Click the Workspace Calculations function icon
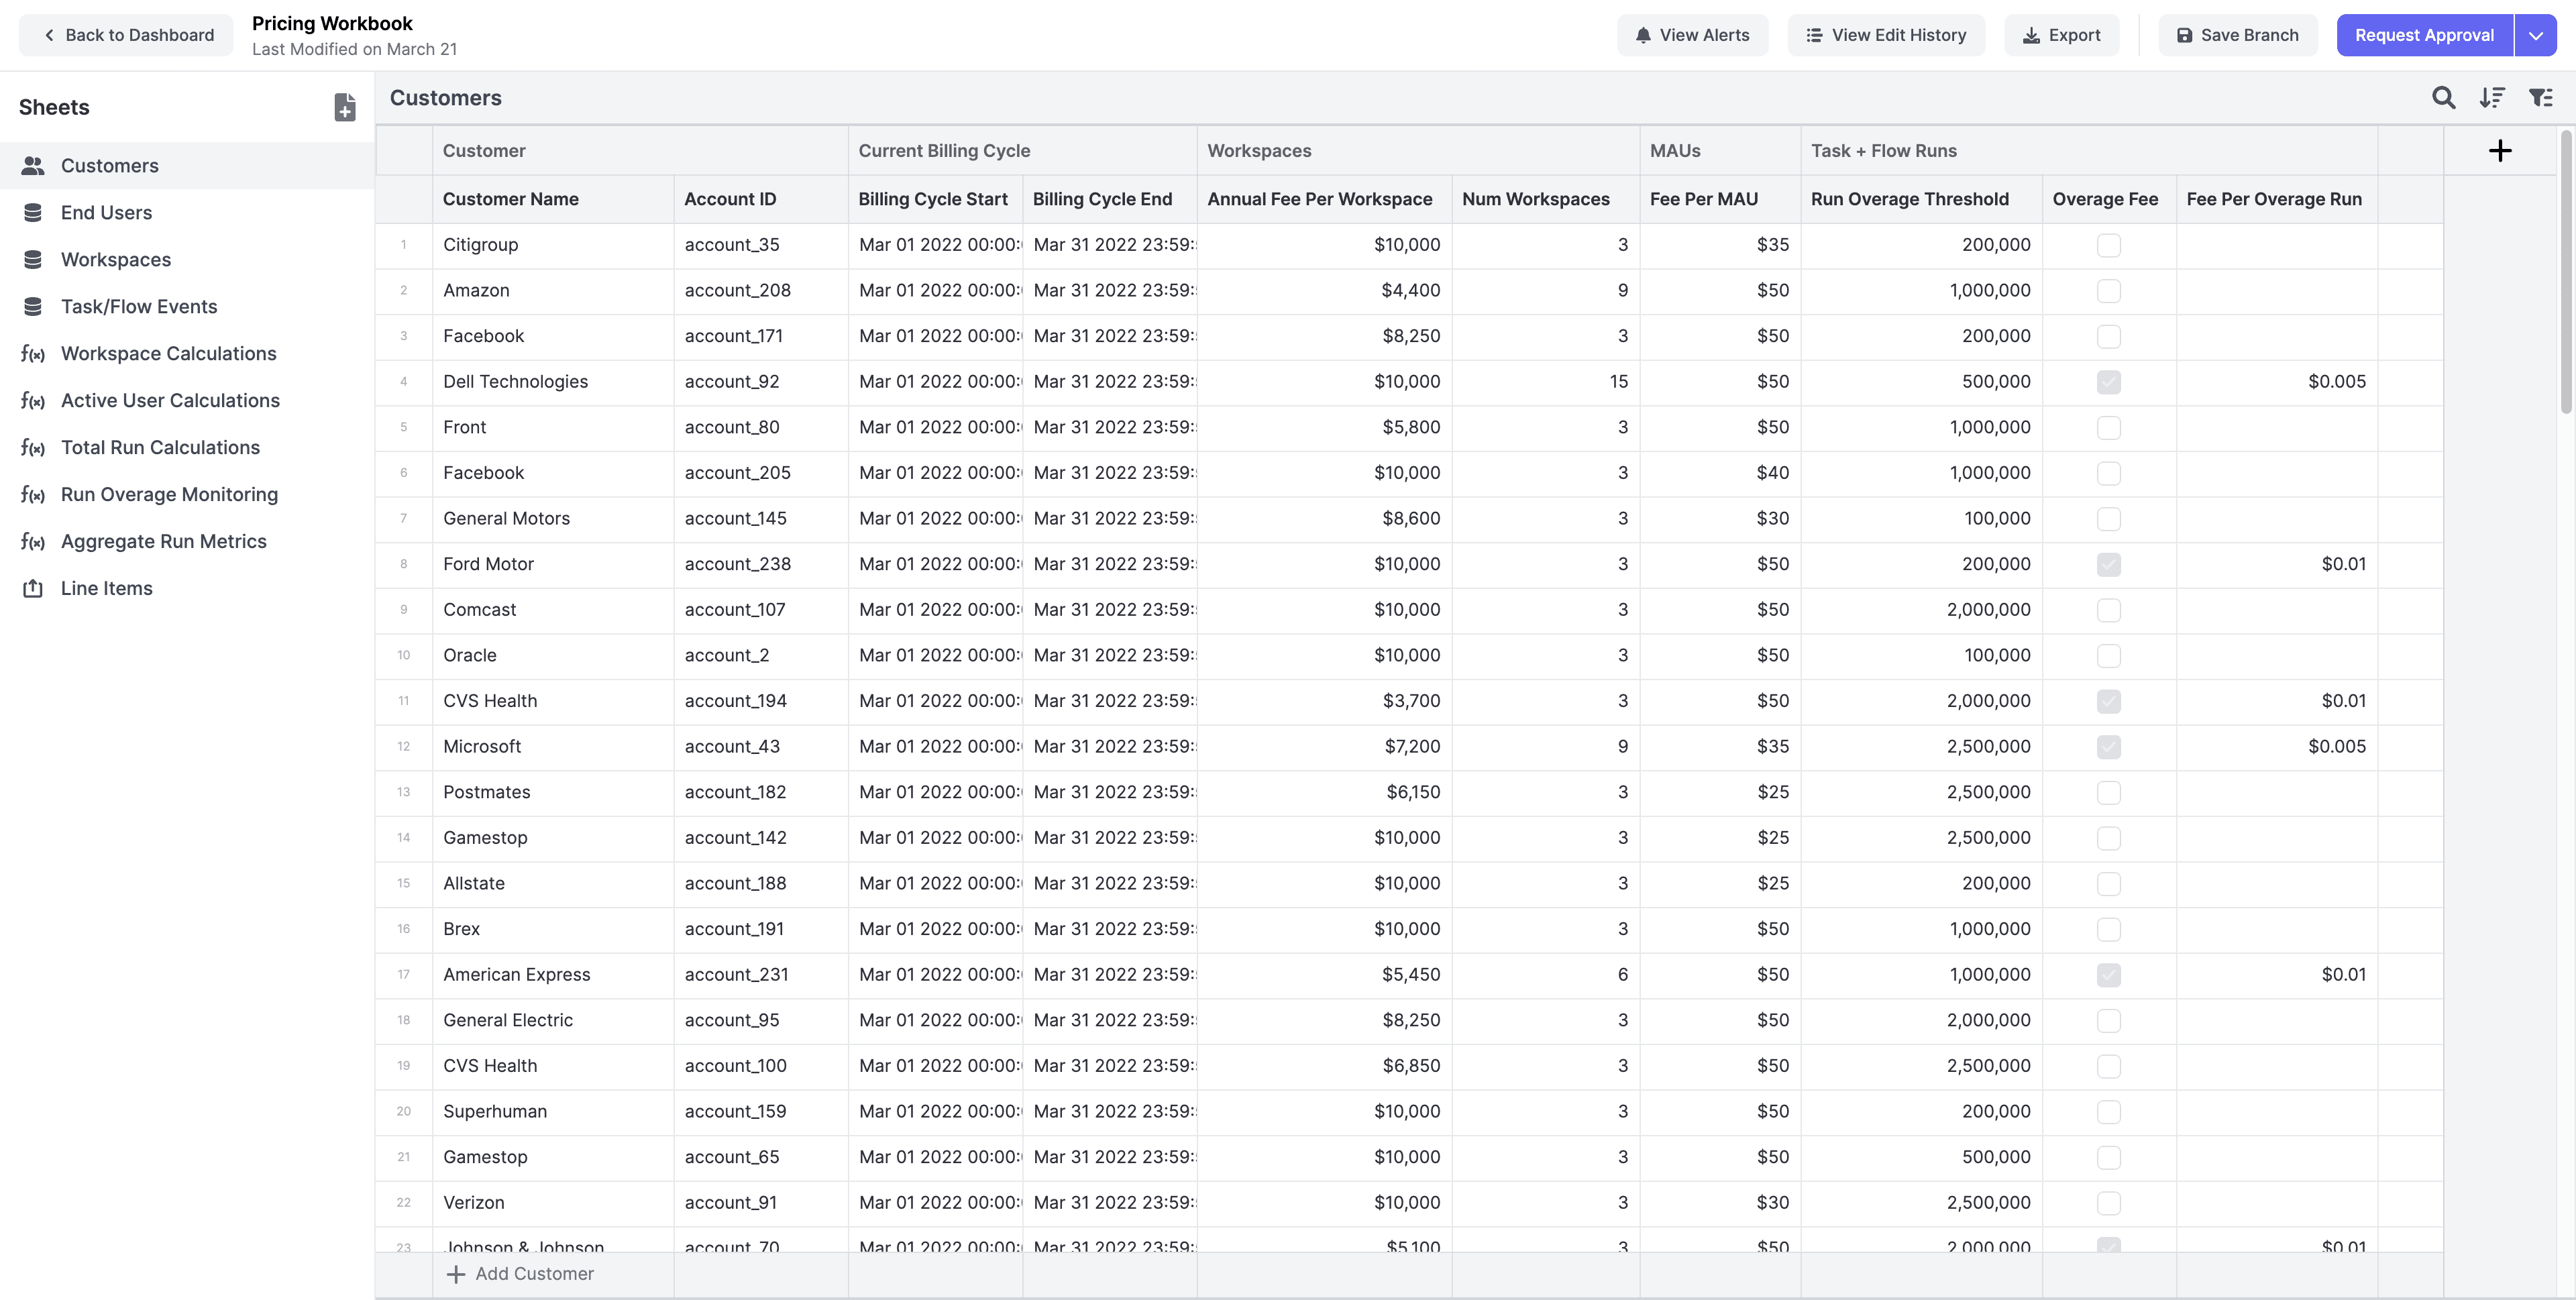The width and height of the screenshot is (2576, 1300). click(33, 354)
